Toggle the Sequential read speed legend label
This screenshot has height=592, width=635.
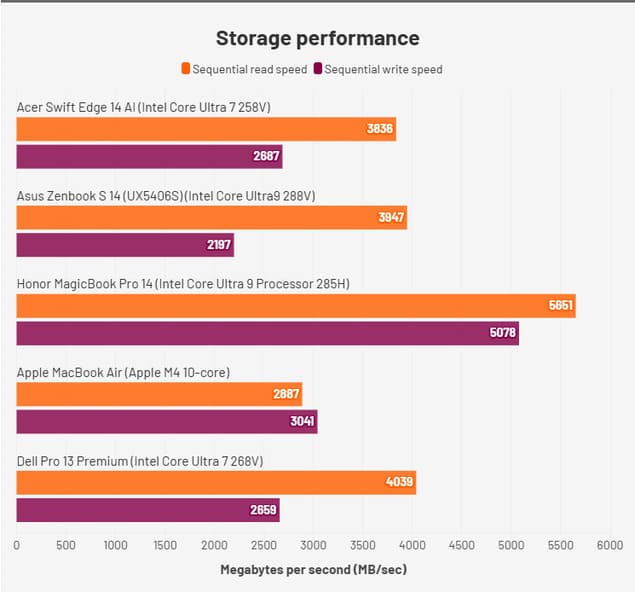point(249,70)
